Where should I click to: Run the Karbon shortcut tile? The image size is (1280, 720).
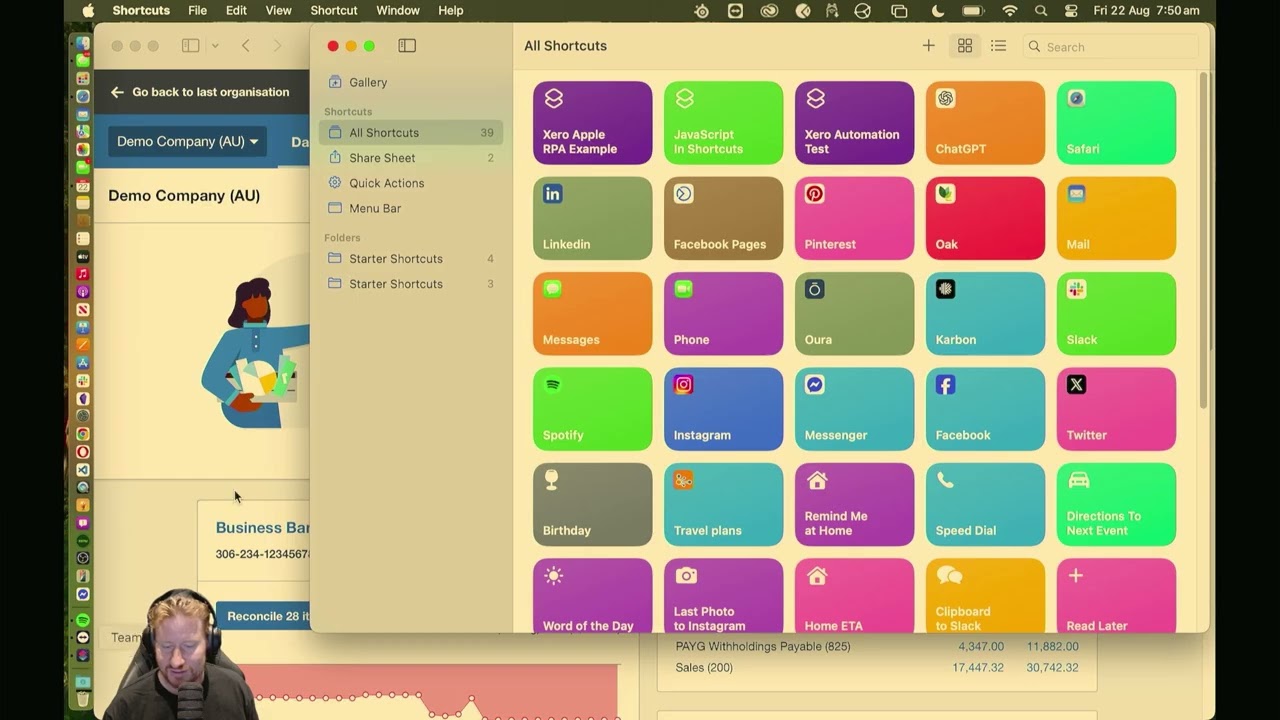[985, 314]
